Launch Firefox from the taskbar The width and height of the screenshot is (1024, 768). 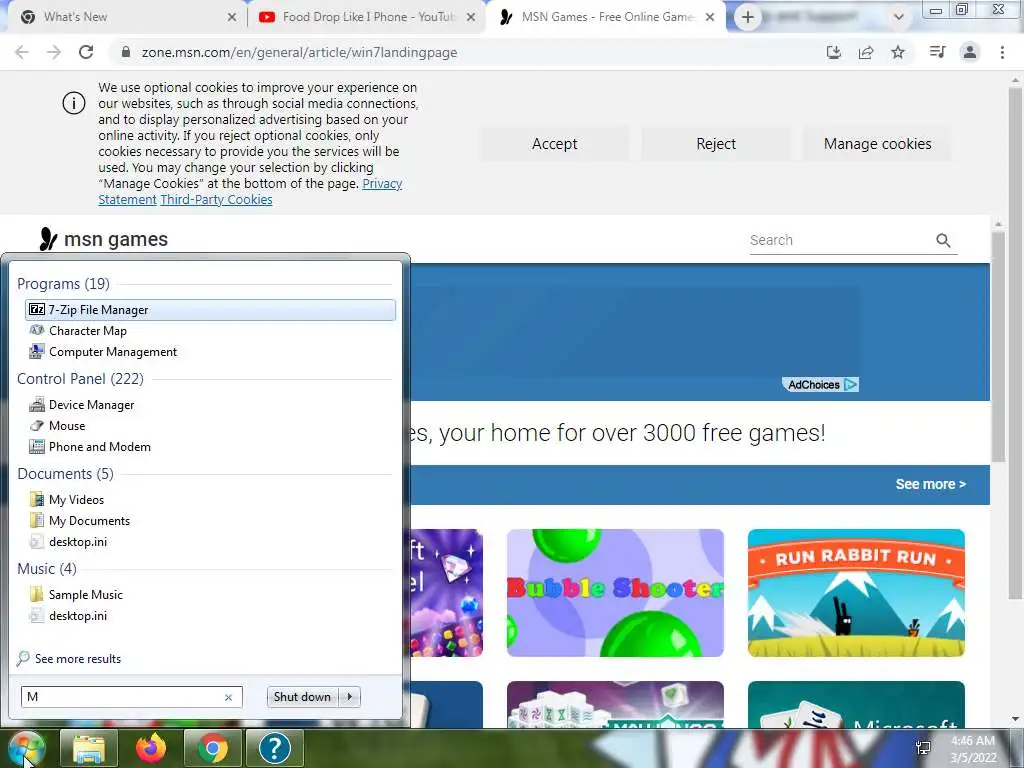(151, 748)
